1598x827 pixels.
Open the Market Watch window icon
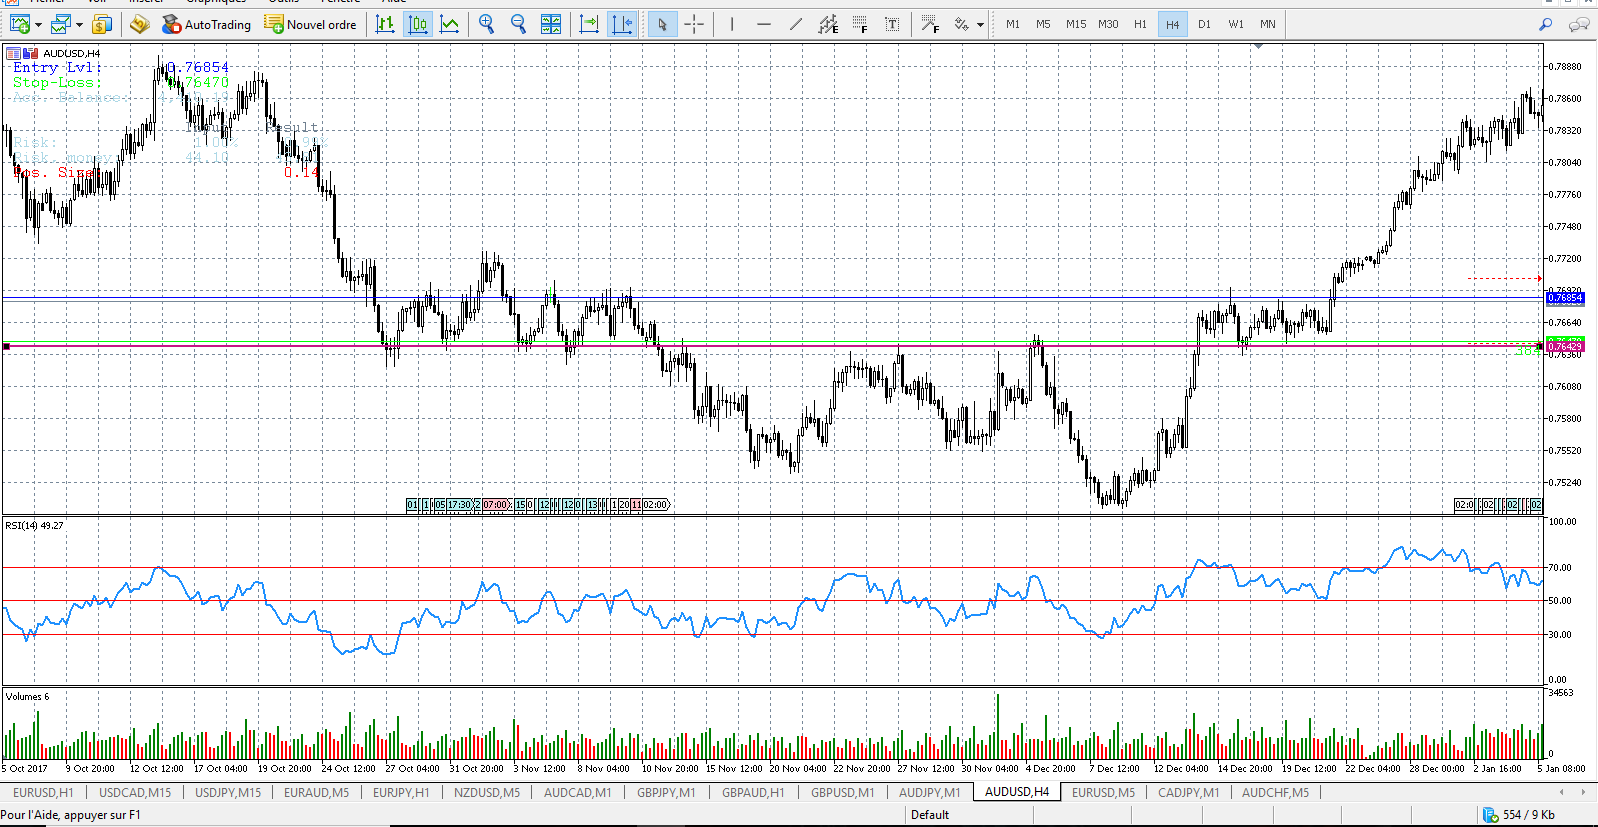pyautogui.click(x=101, y=24)
